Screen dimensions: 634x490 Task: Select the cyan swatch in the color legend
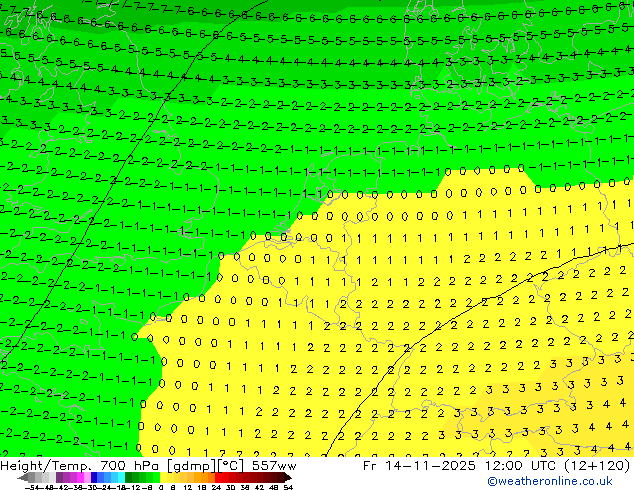pyautogui.click(x=121, y=478)
